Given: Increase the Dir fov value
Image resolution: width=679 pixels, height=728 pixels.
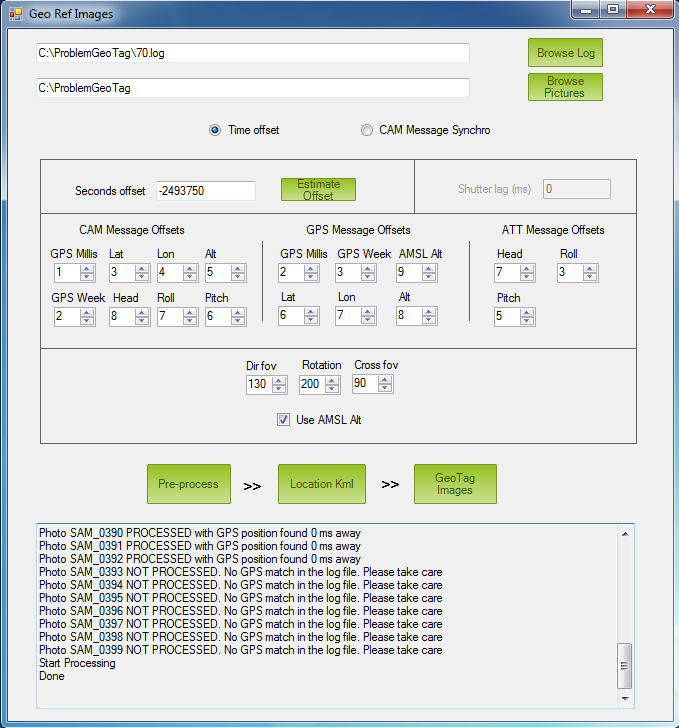Looking at the screenshot, I should [279, 379].
